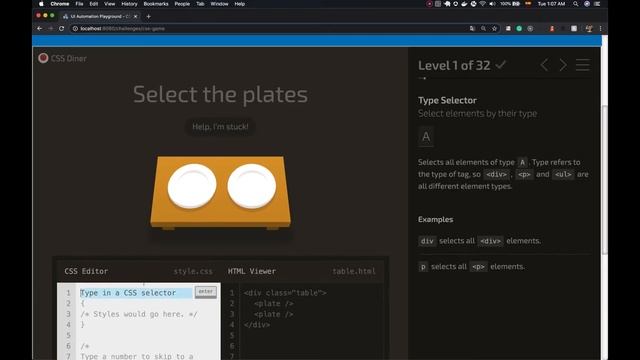This screenshot has height=360, width=640.
Task: Open the Help menu
Action: pos(240,4)
